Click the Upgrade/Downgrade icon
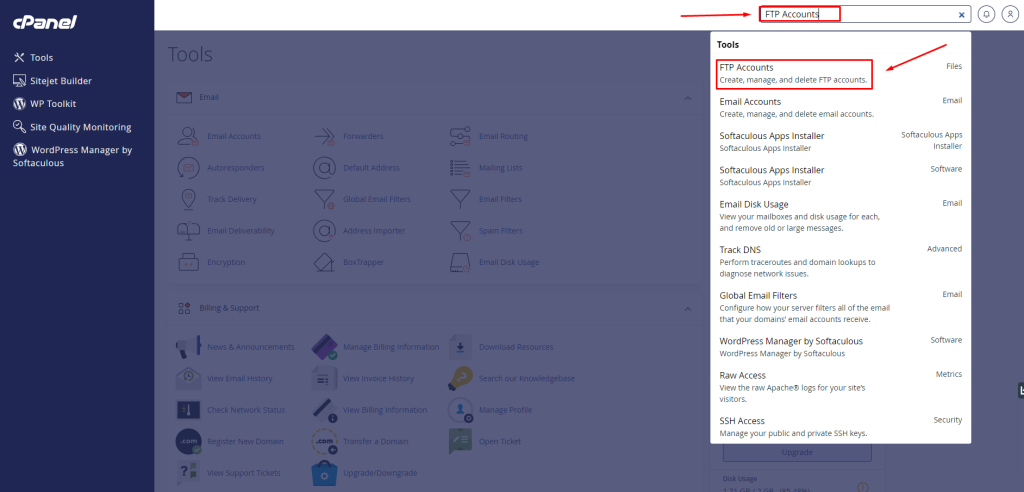The width and height of the screenshot is (1024, 492). pyautogui.click(x=324, y=472)
